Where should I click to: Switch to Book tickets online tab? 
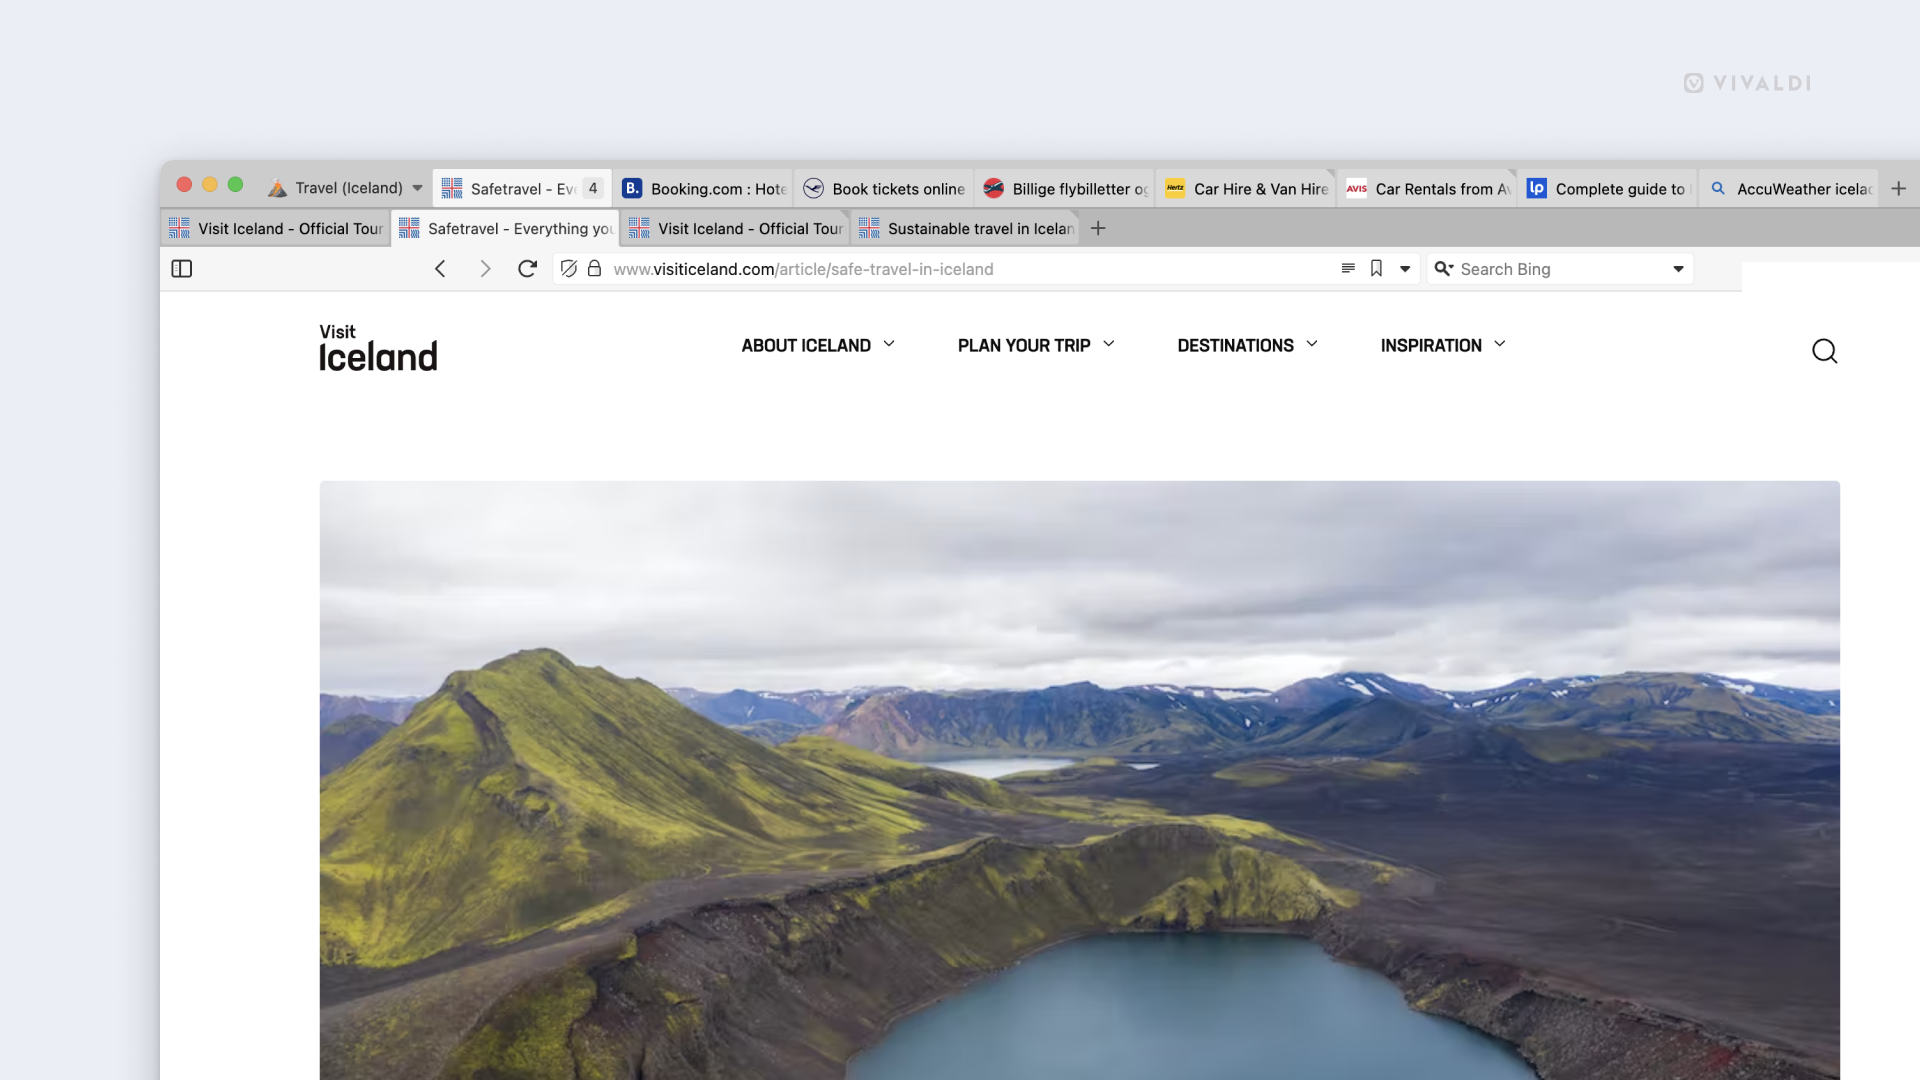click(x=884, y=188)
